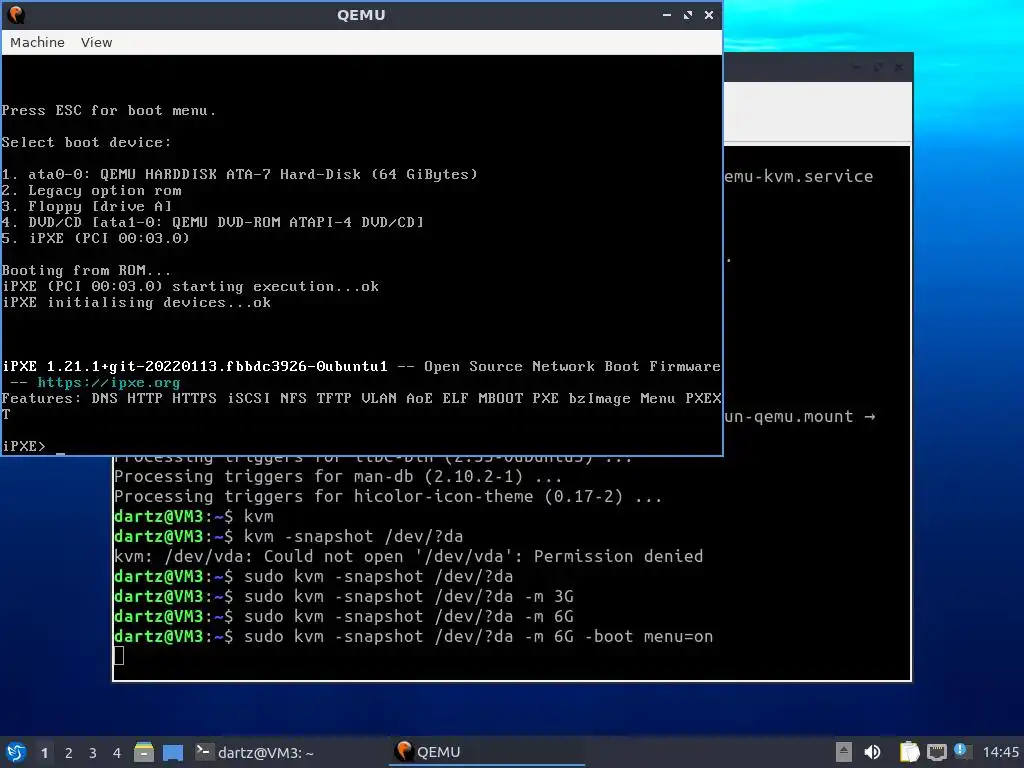Click 'un-qemu.mount' text in terminal window

pos(788,417)
